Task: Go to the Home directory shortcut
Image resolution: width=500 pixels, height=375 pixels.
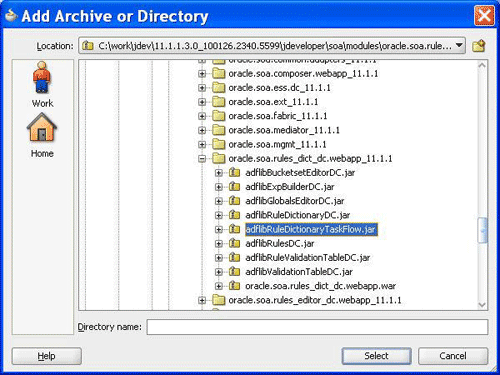Action: tap(42, 135)
